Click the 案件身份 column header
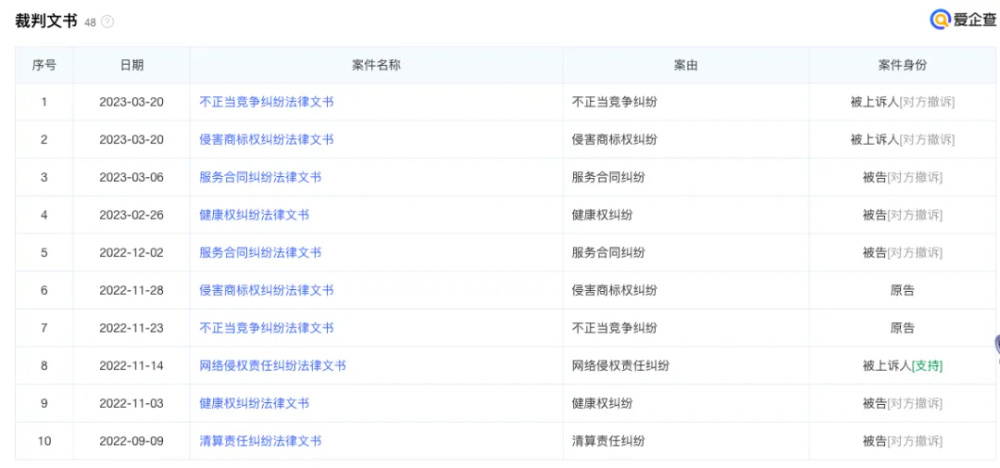This screenshot has width=1000, height=468. (x=902, y=65)
